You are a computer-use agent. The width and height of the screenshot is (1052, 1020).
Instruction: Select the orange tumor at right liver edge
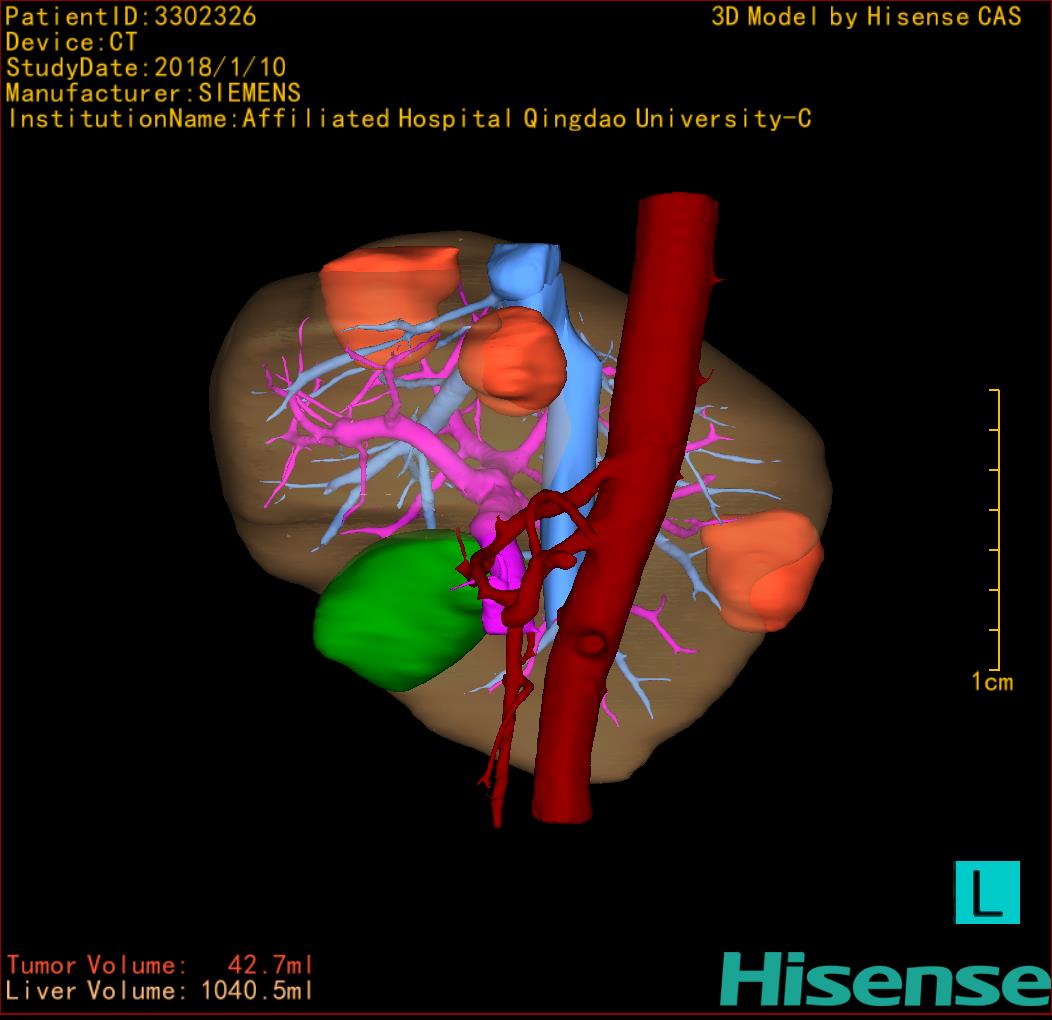[x=764, y=570]
